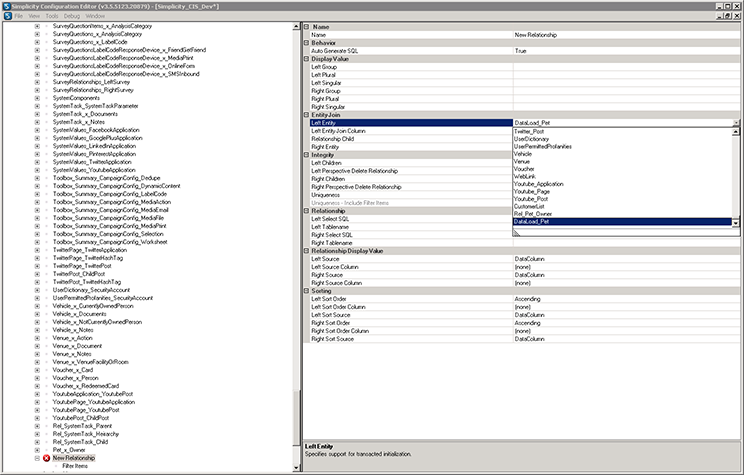
Task: Expand the Pet_x_Owner tree node
Action: tap(37, 450)
